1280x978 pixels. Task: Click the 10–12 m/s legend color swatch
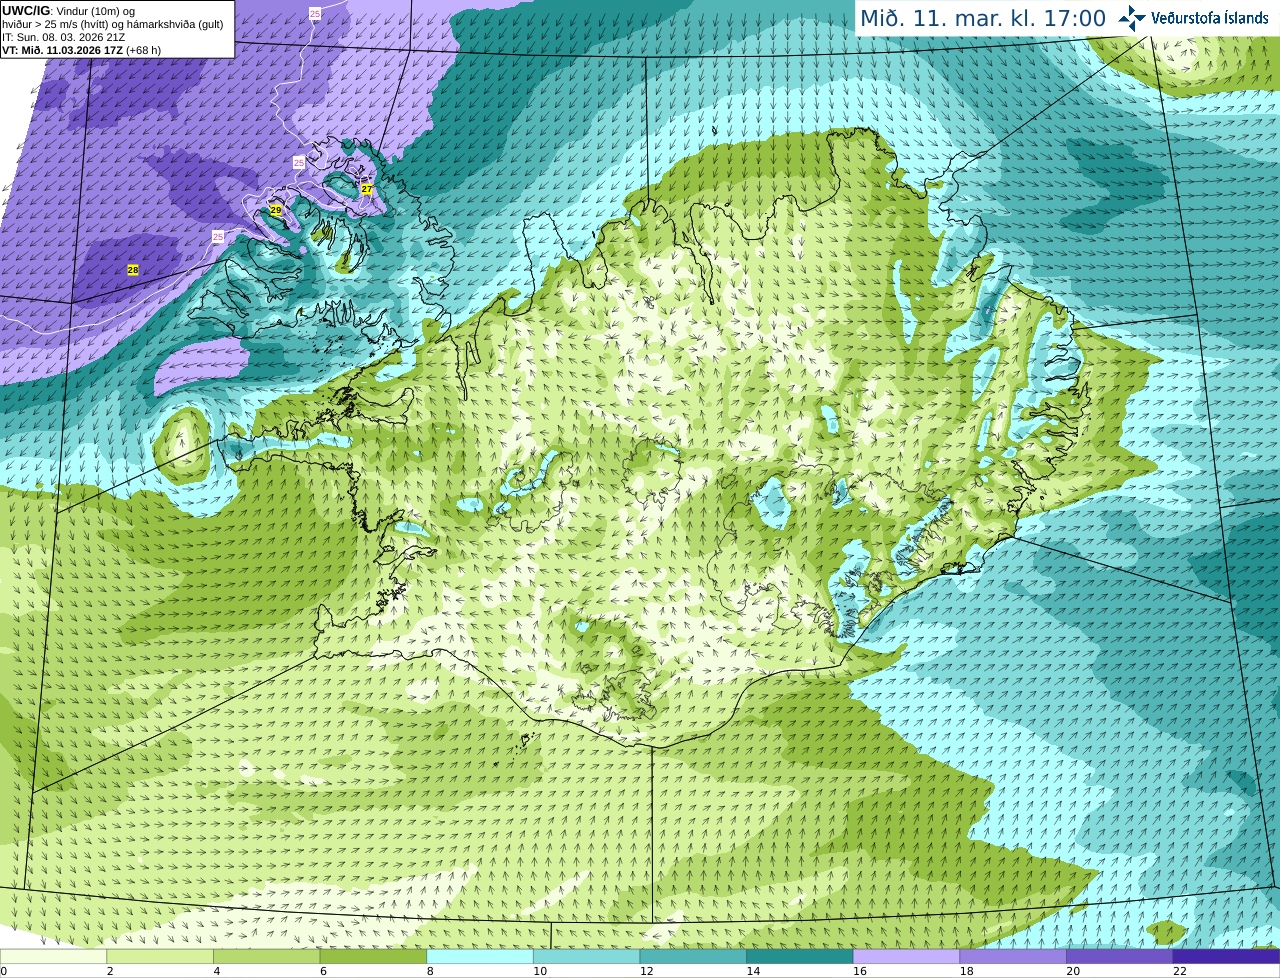[586, 956]
